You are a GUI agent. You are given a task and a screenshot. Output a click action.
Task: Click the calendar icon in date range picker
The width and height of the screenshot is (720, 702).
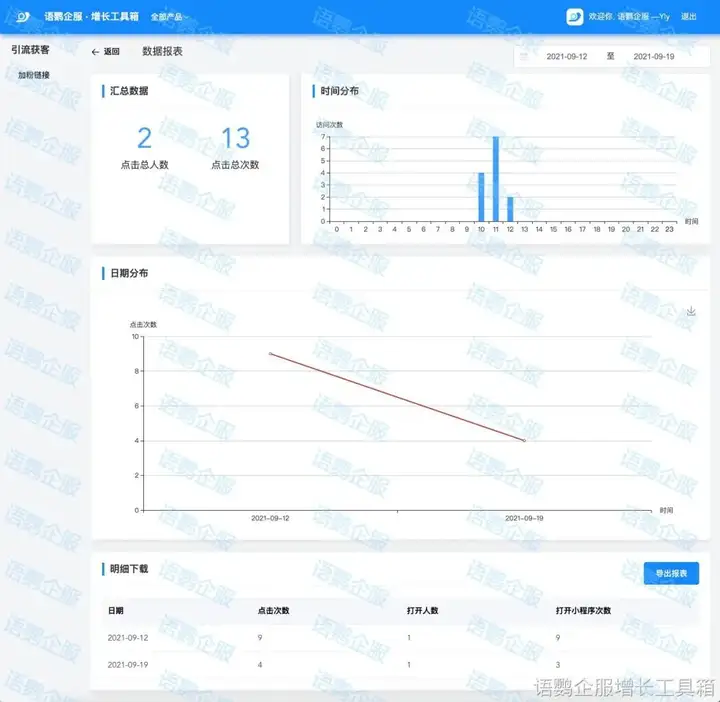coord(524,57)
